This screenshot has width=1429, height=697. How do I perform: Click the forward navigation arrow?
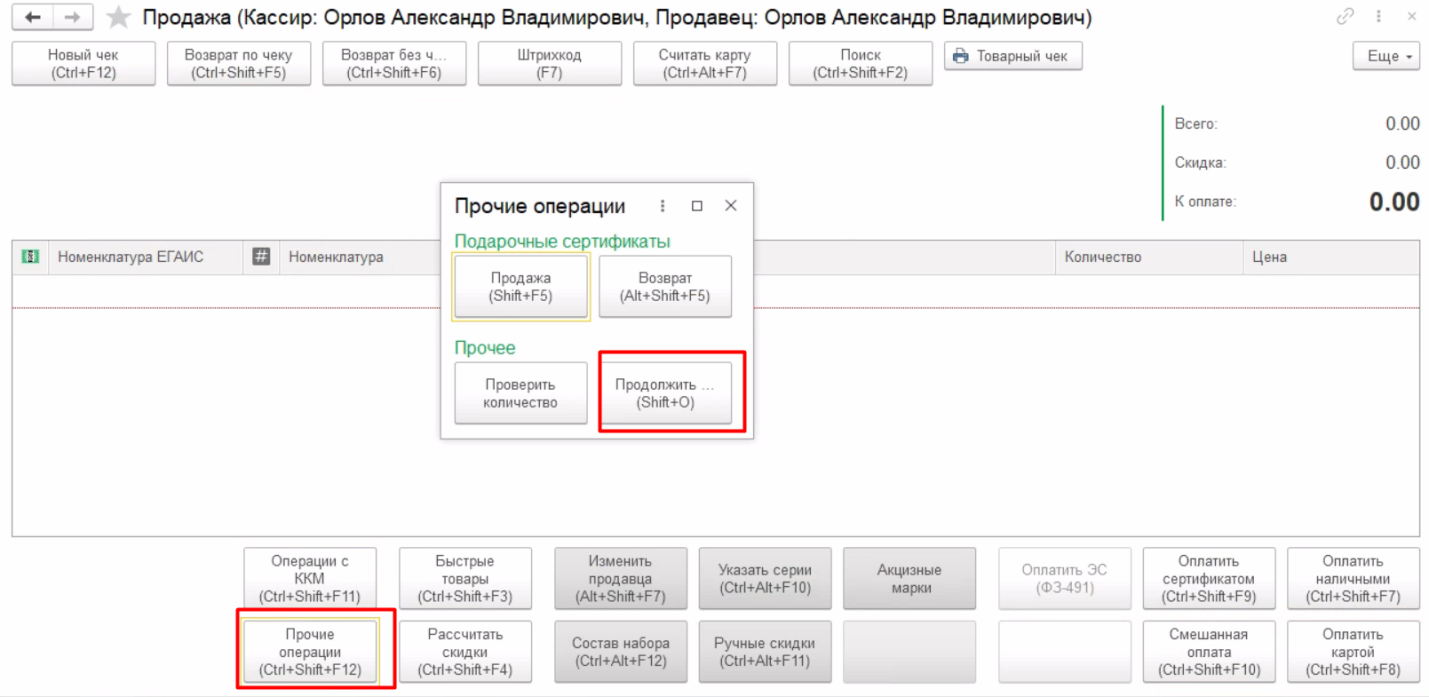pyautogui.click(x=72, y=18)
